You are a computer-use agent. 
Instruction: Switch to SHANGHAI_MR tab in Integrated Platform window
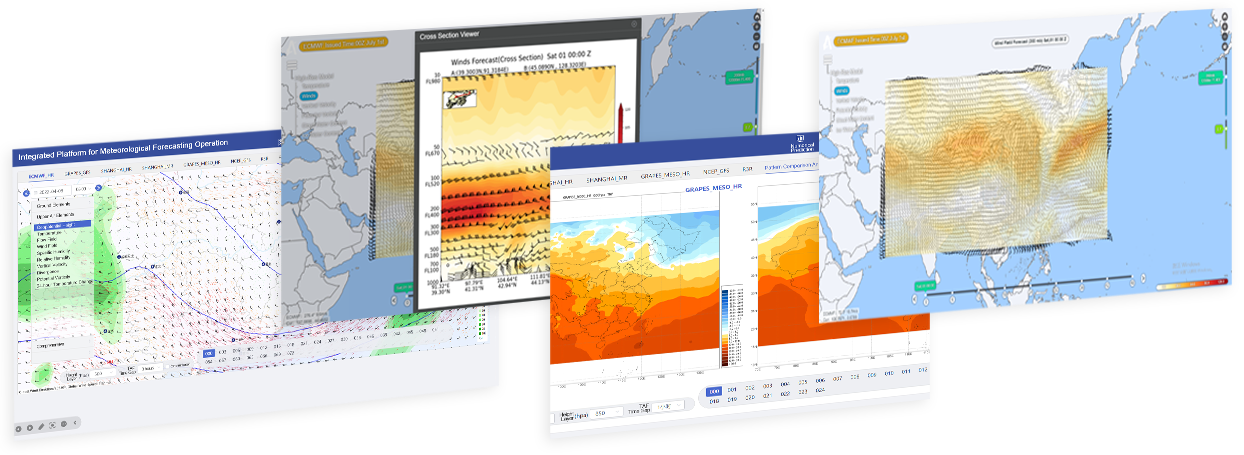tap(157, 166)
